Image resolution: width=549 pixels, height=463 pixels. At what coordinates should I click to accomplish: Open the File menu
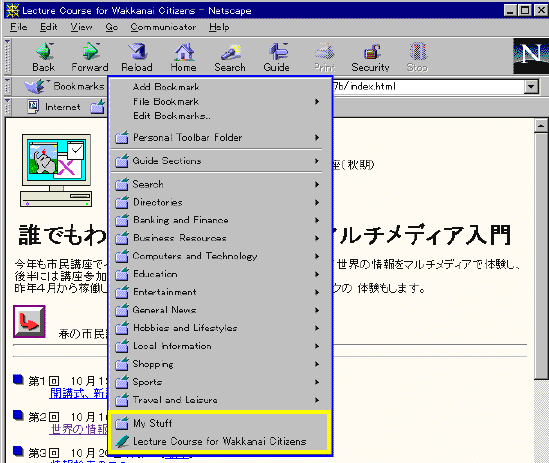tap(19, 27)
